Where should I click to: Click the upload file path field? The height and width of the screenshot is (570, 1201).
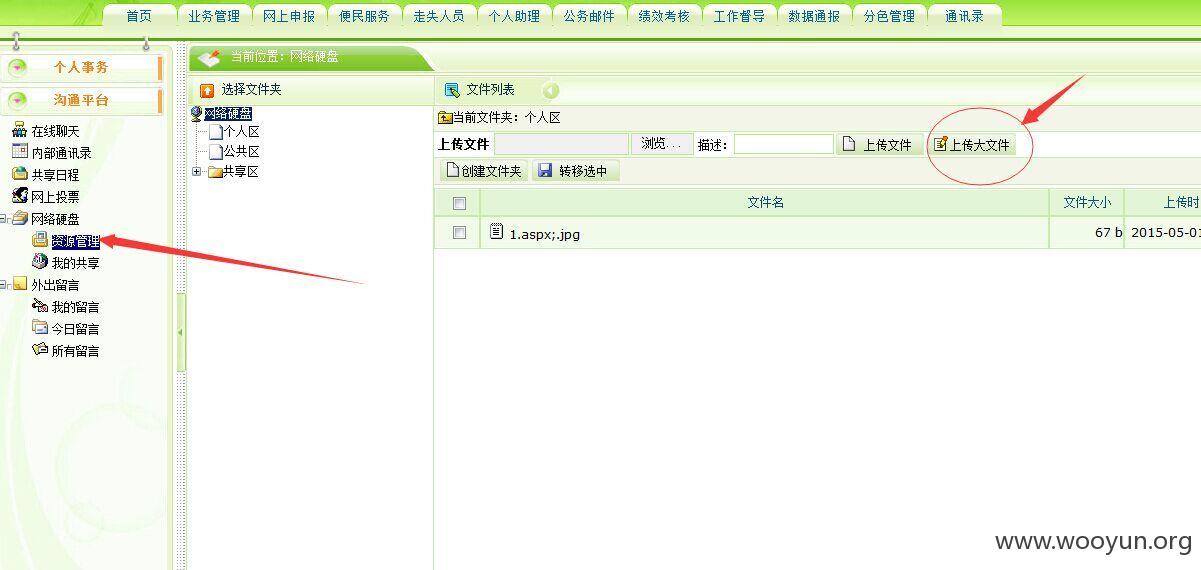click(x=561, y=144)
